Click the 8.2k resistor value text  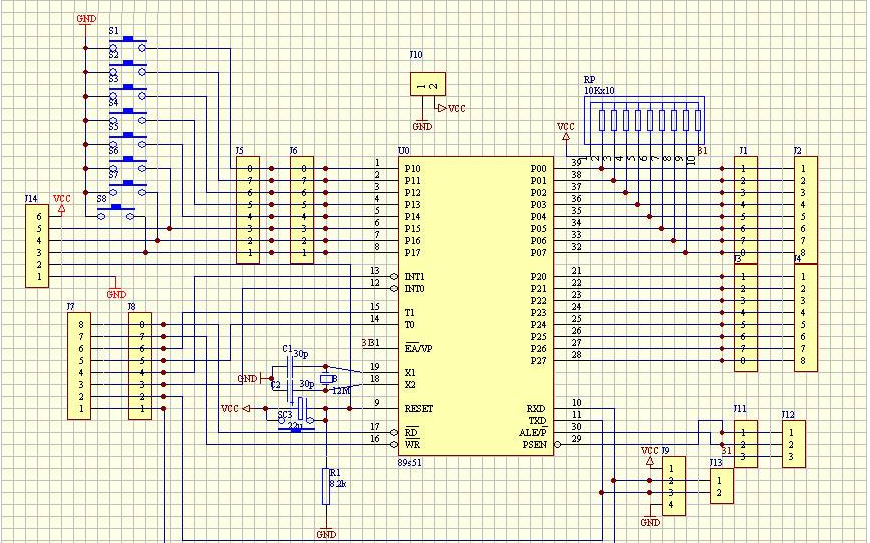click(338, 484)
